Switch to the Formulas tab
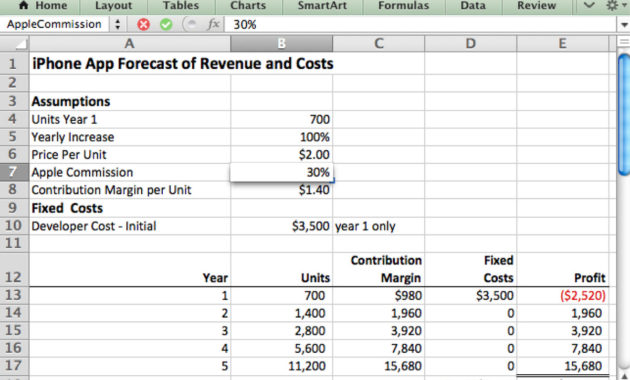The height and width of the screenshot is (380, 630). 403,6
